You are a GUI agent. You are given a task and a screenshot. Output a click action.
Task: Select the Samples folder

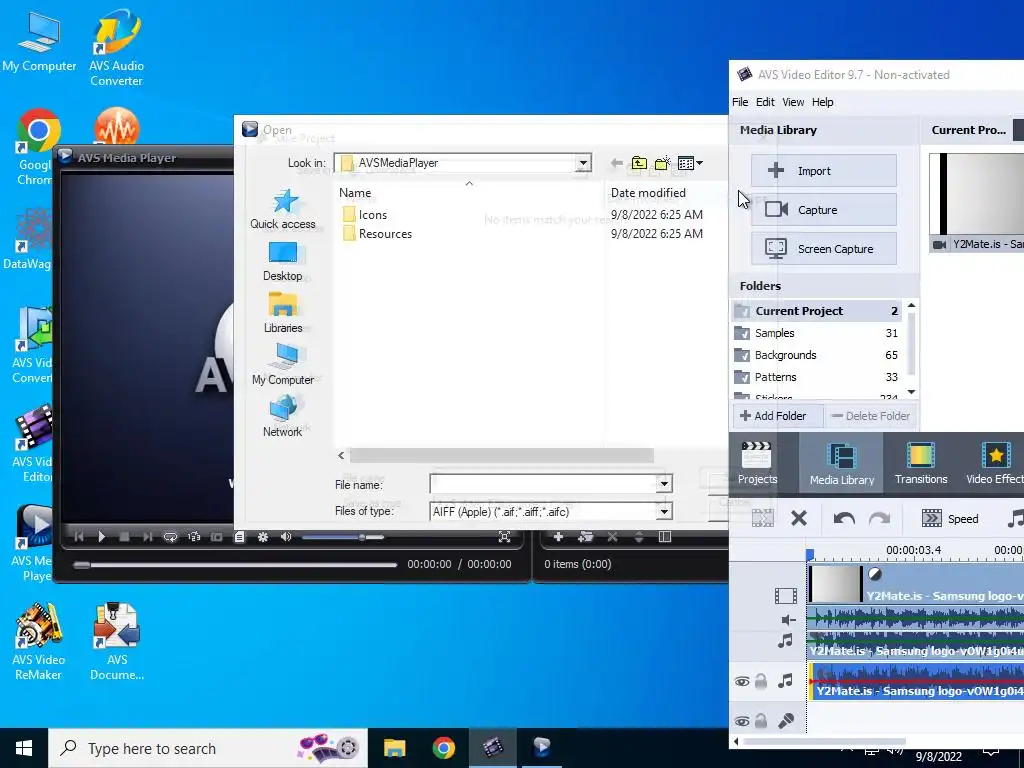[x=816, y=333]
